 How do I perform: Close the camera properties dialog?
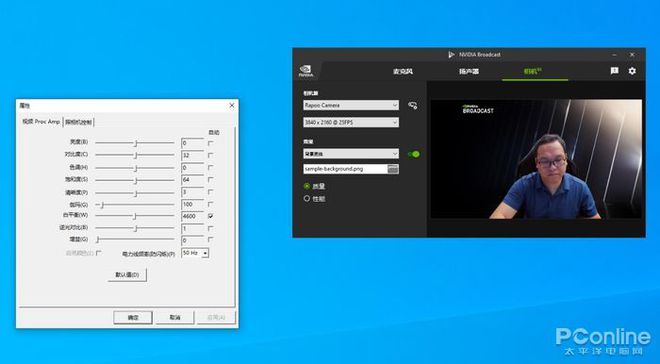pos(232,105)
